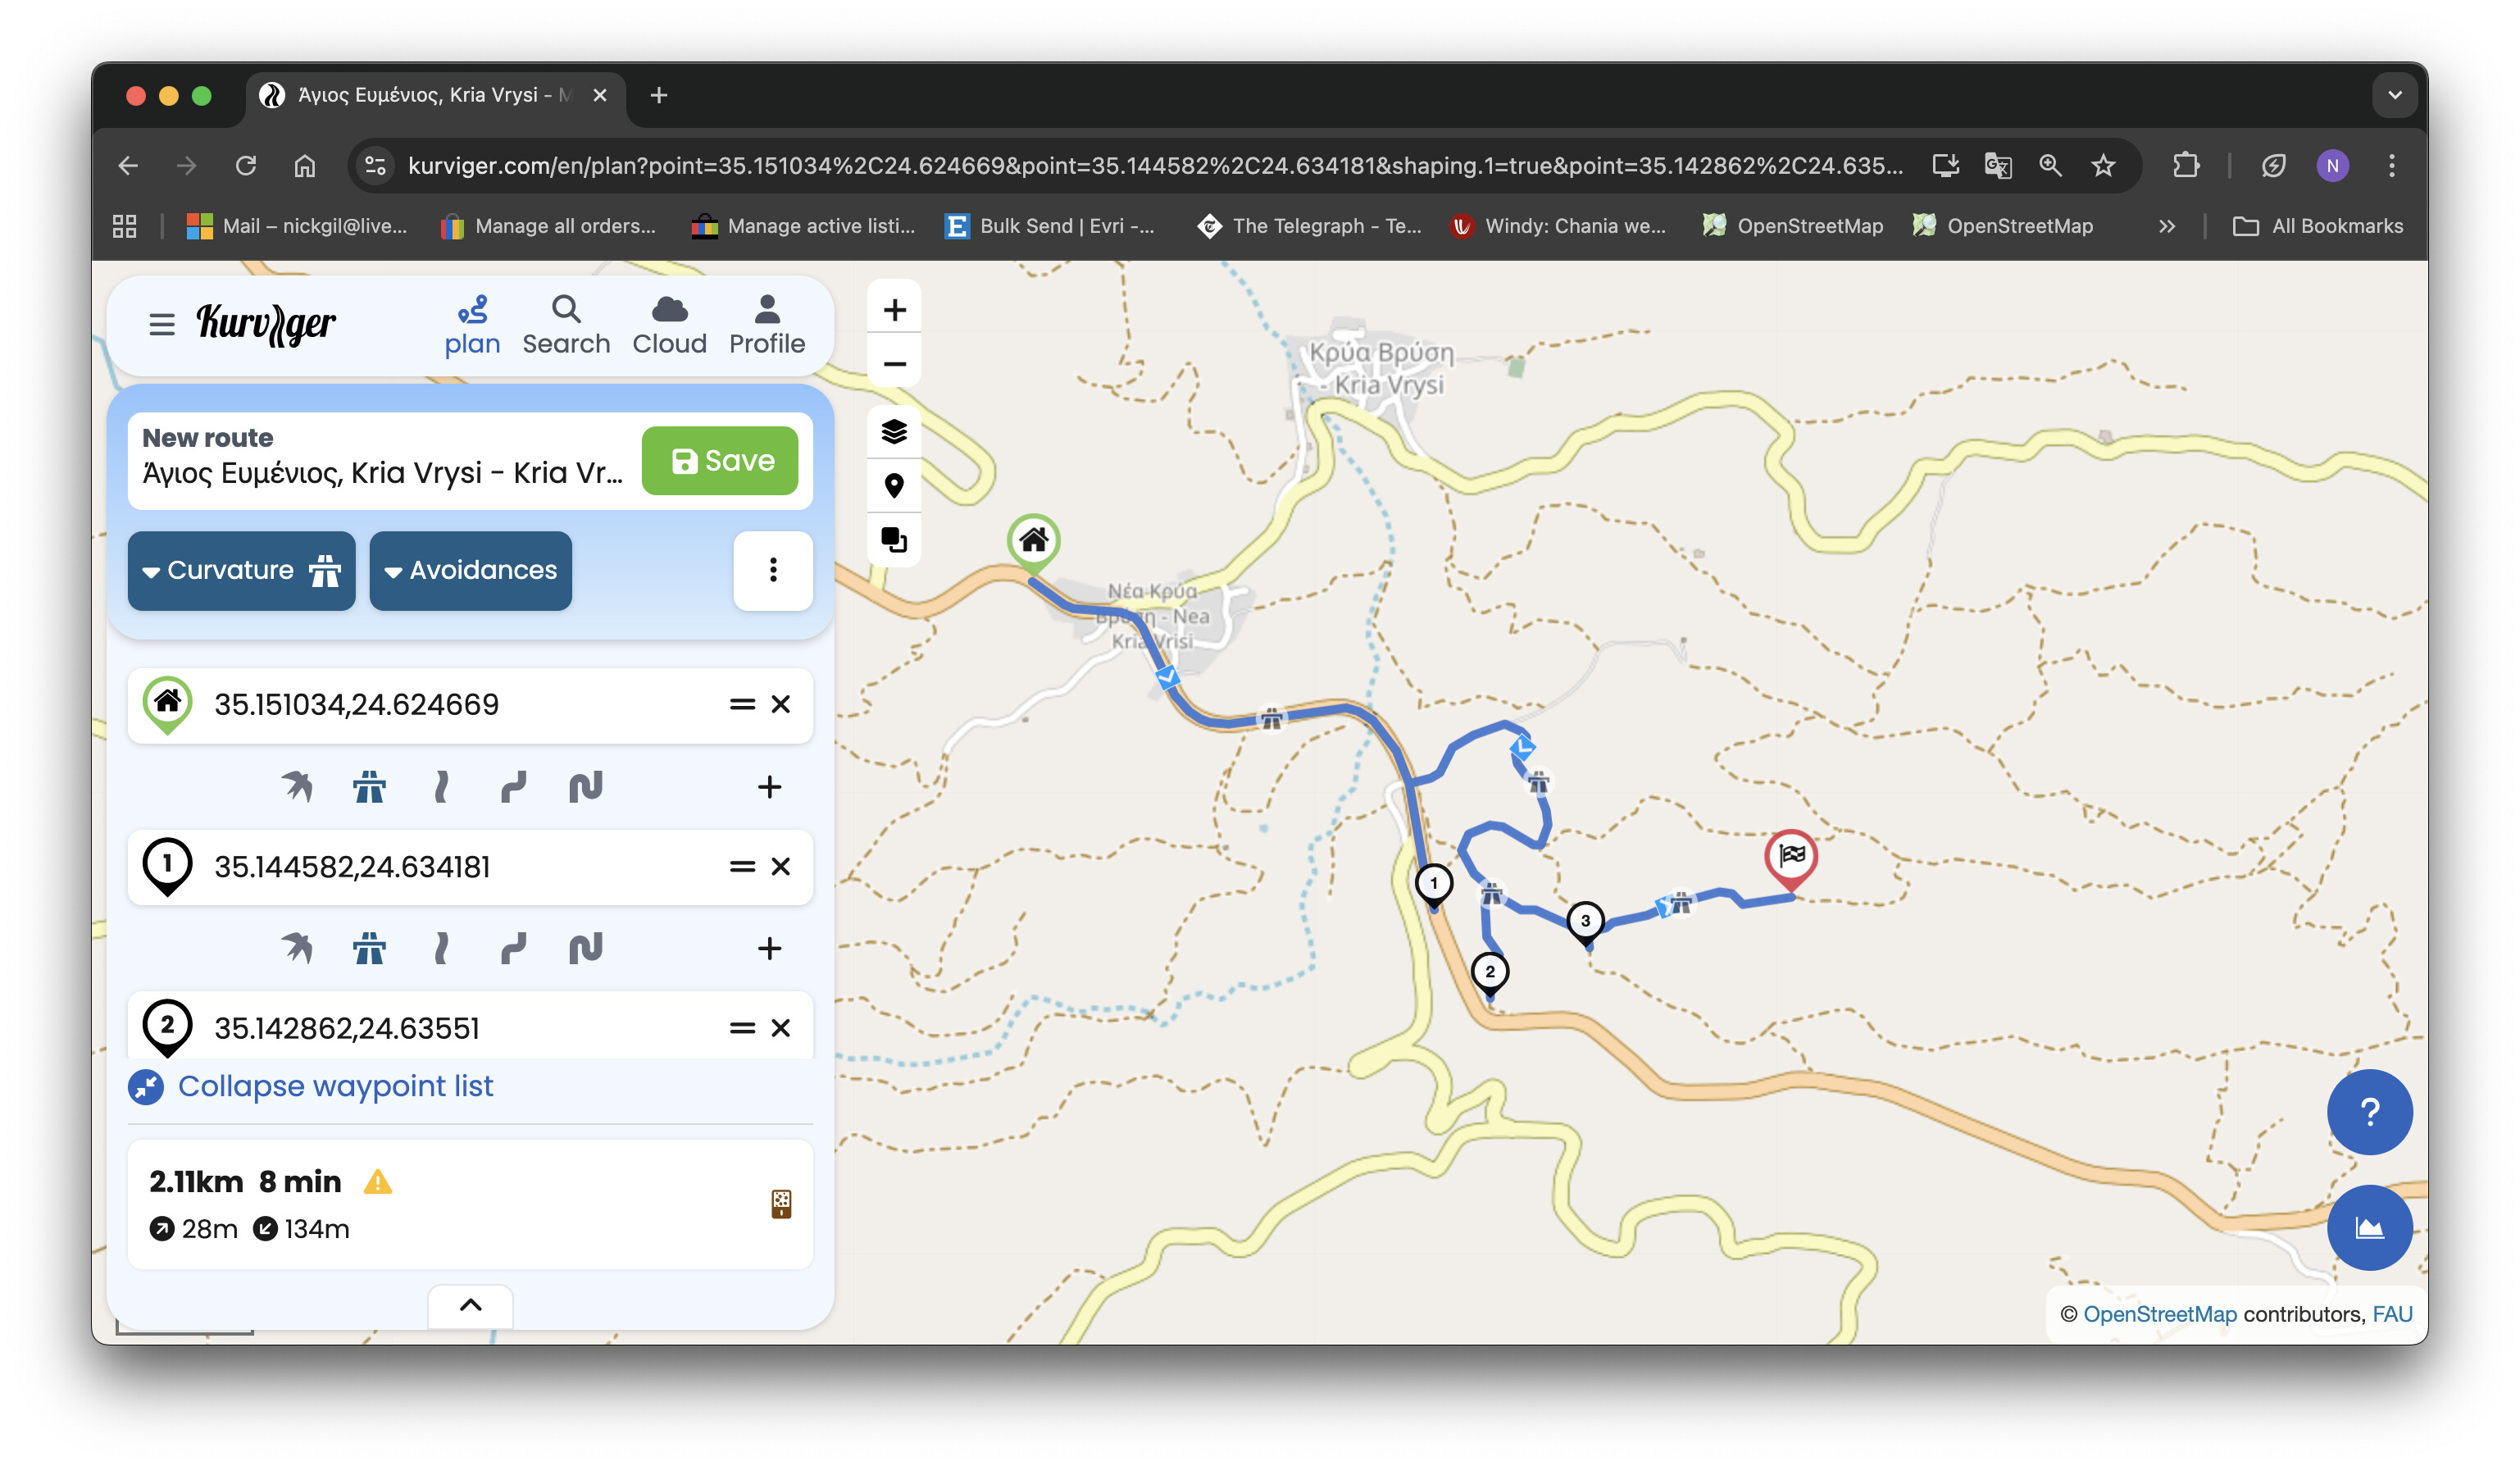The width and height of the screenshot is (2520, 1466).
Task: Expand the Curvature dropdown
Action: click(x=241, y=570)
